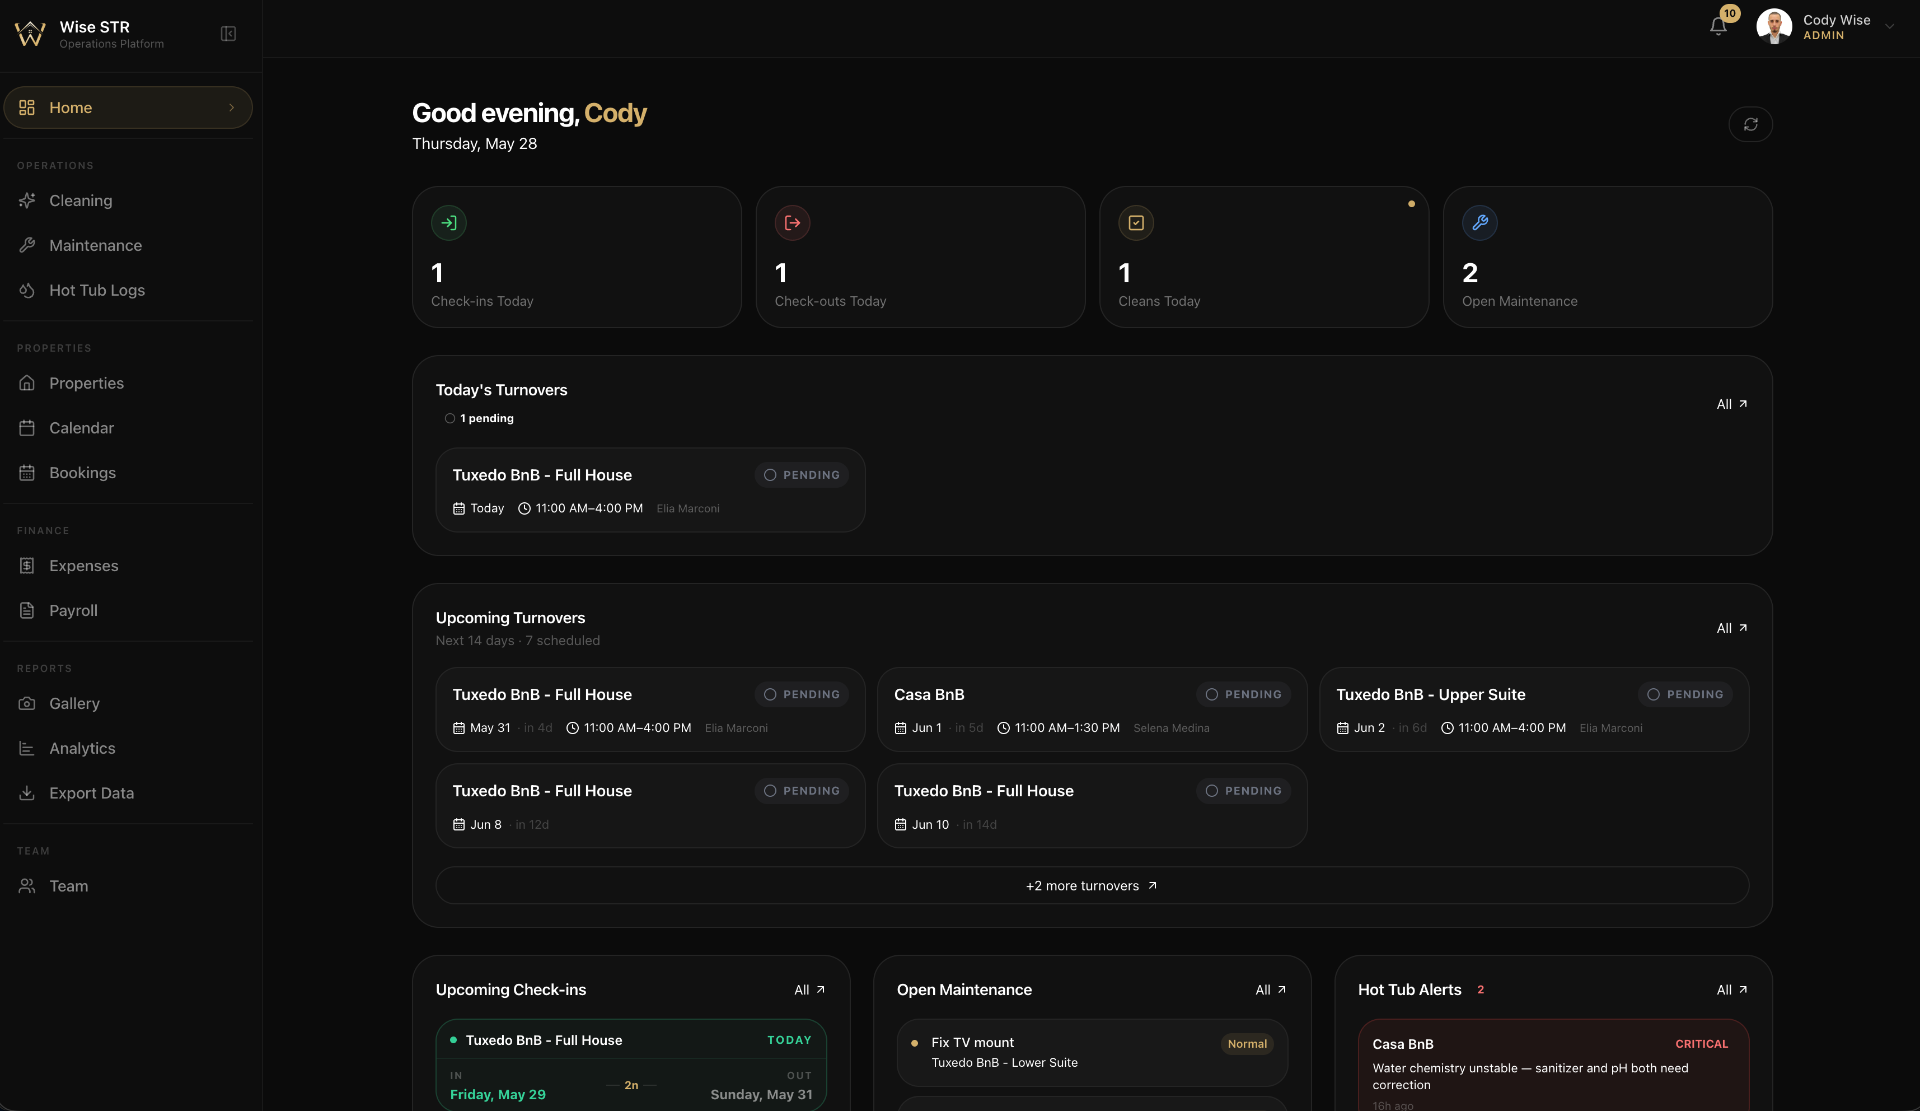
Task: Open the May 31 Tuxedo BnB turnover card
Action: click(x=651, y=710)
